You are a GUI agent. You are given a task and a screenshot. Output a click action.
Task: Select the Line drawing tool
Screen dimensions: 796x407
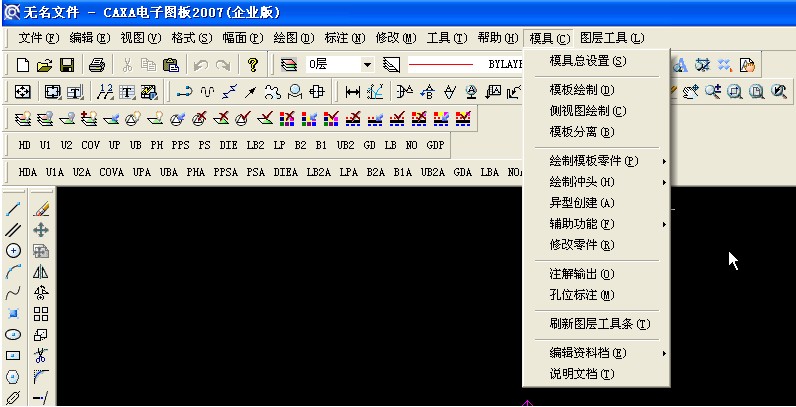point(13,209)
